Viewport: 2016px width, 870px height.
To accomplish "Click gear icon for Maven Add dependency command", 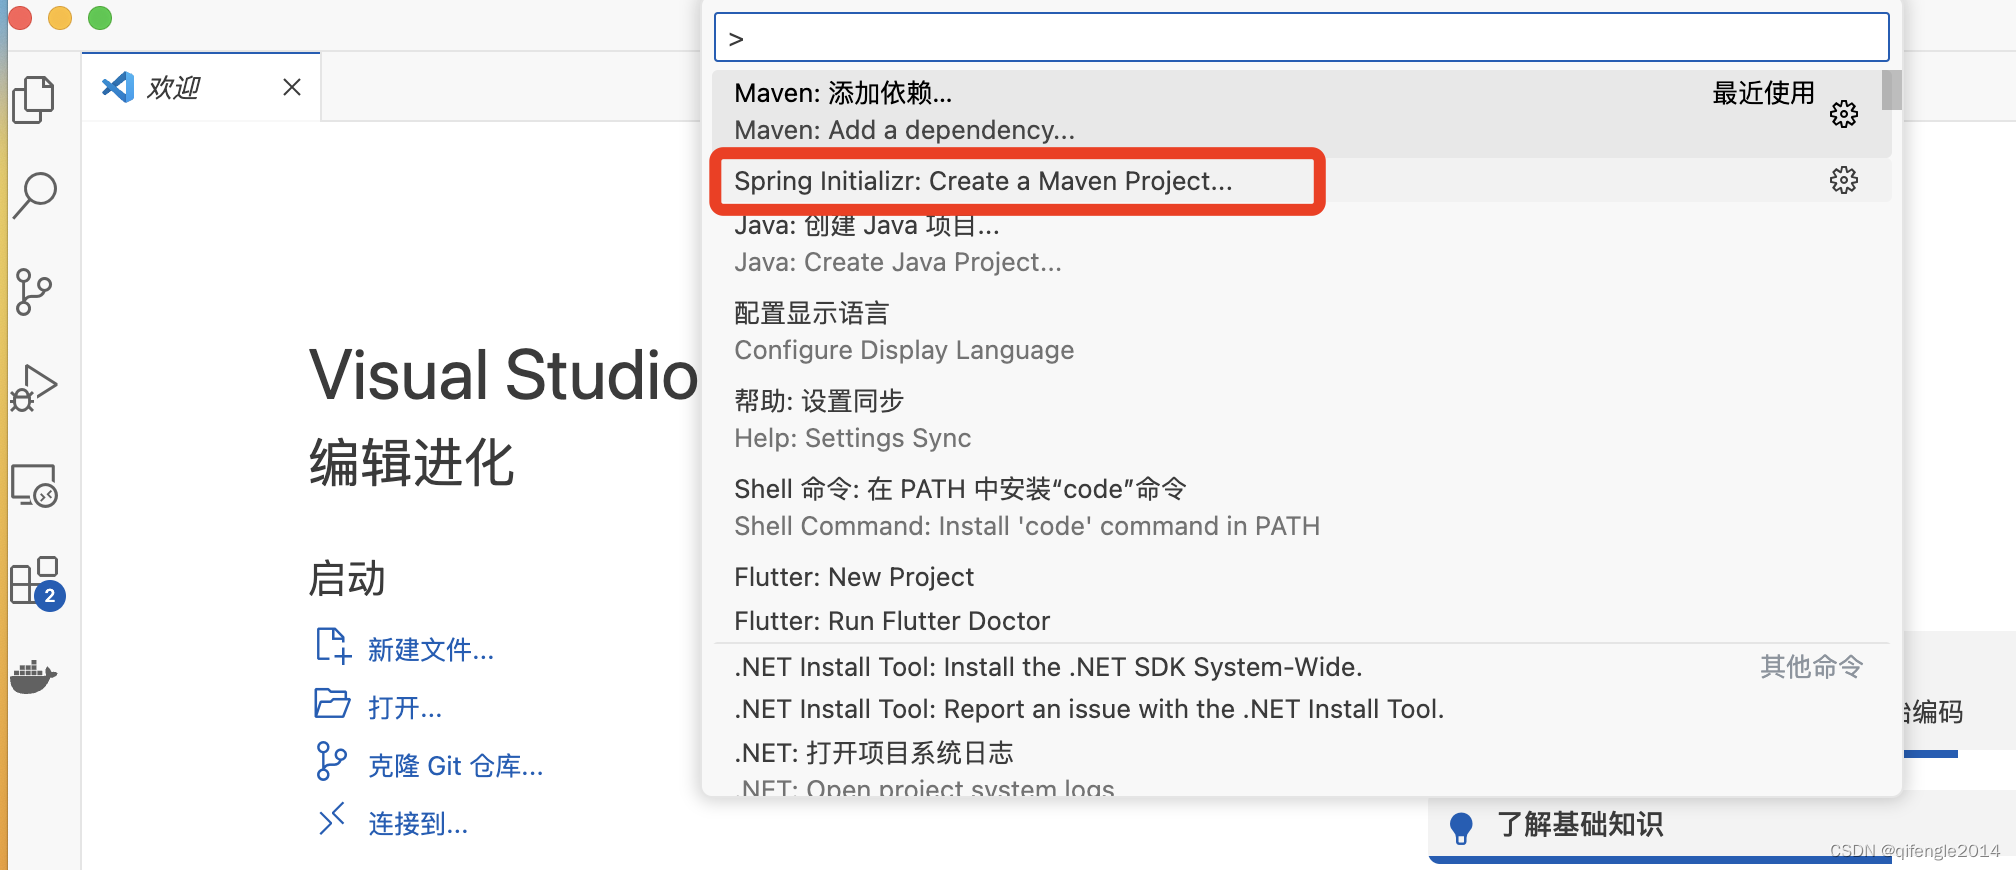I will pyautogui.click(x=1843, y=113).
